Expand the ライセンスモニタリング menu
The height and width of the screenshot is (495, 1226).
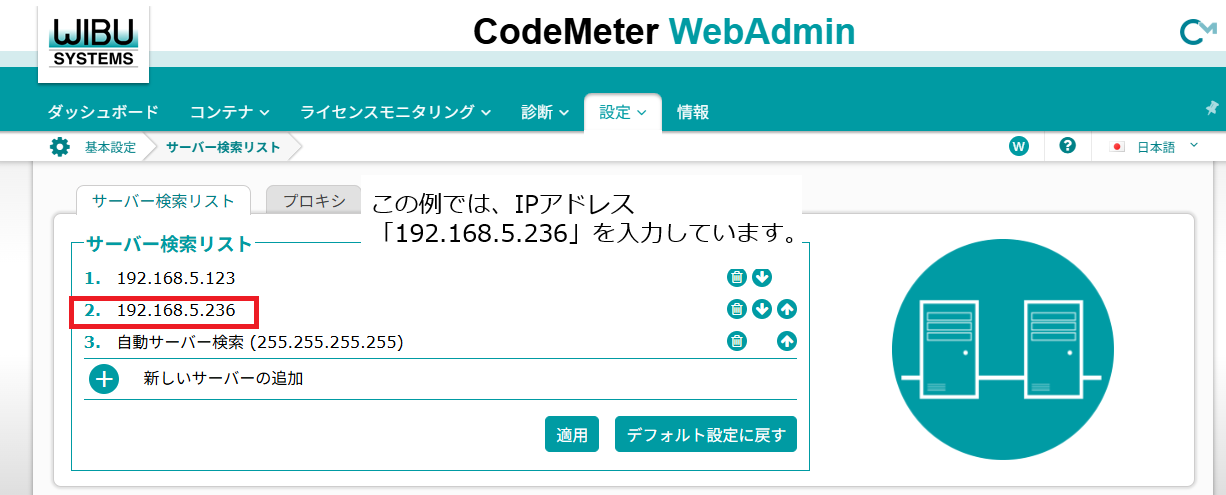pos(395,112)
